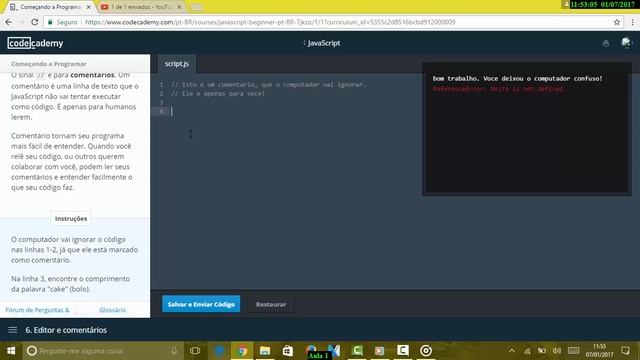Open the new tab button

(196, 7)
